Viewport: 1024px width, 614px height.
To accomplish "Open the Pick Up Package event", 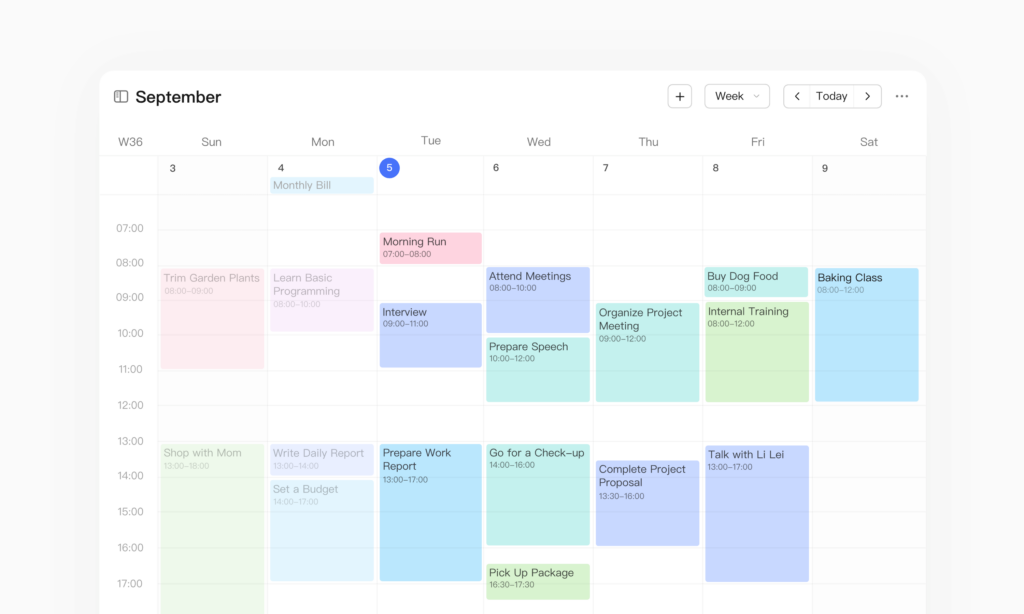I will (537, 581).
